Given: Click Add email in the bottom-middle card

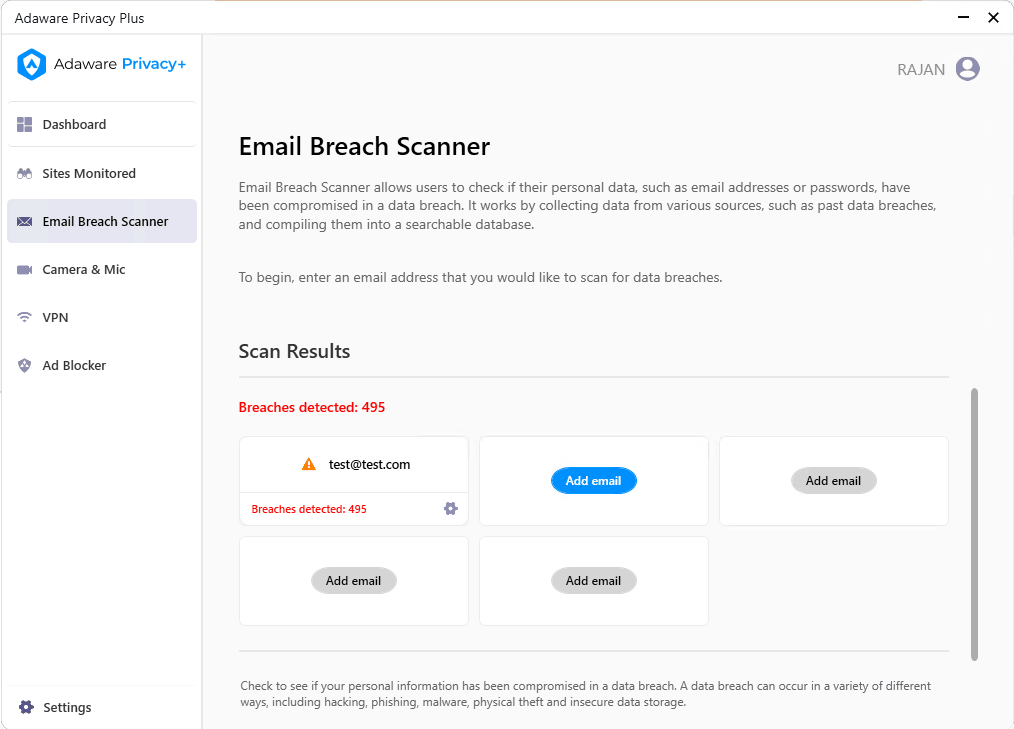Looking at the screenshot, I should [x=593, y=581].
